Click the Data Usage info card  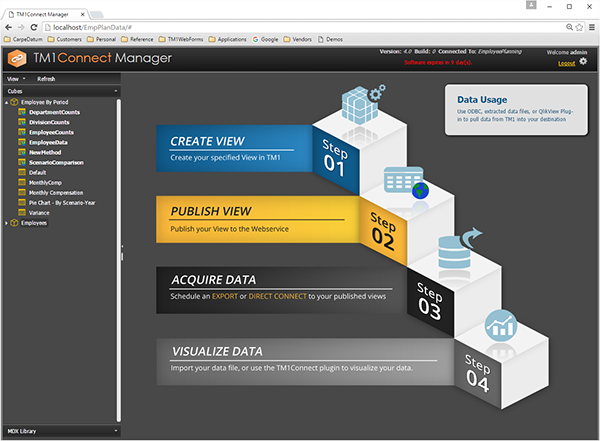click(516, 110)
